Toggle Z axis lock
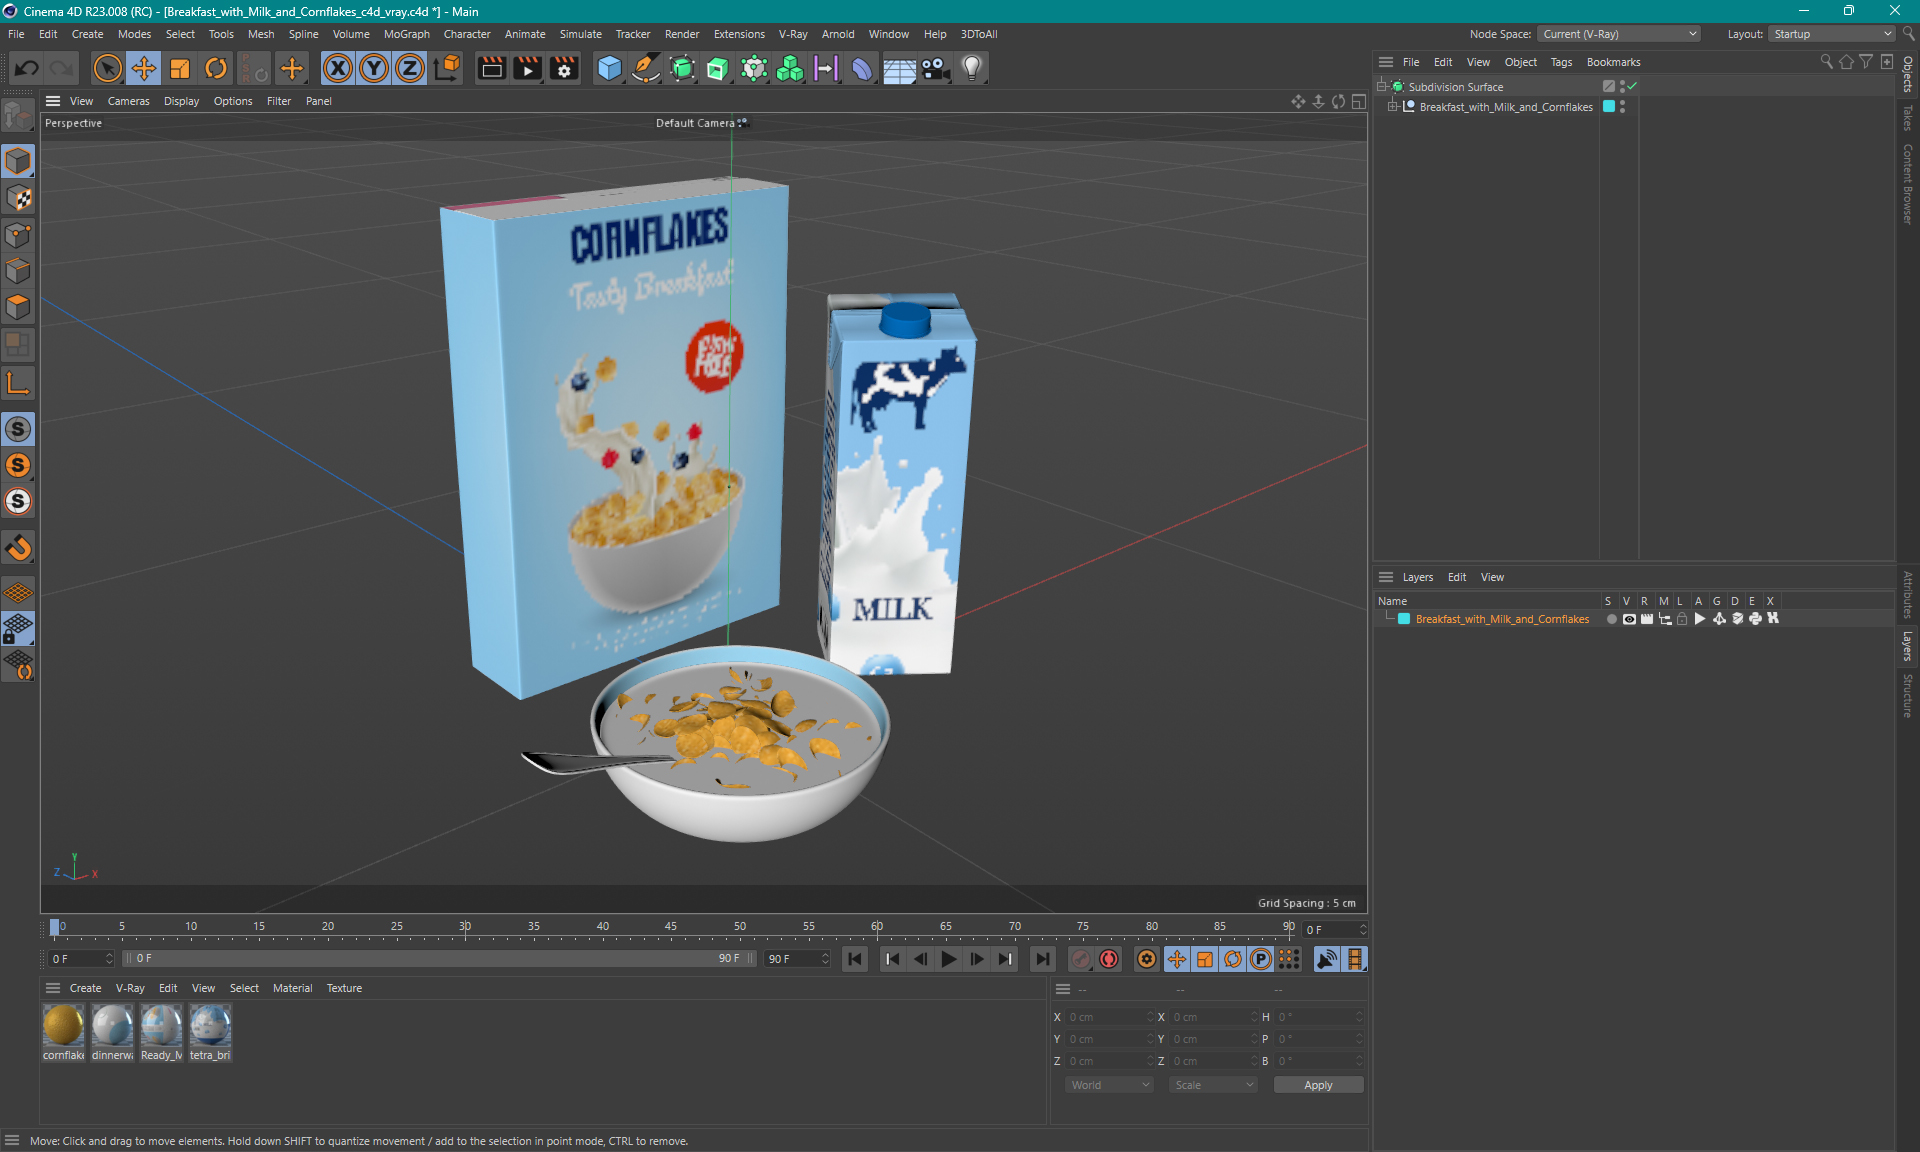1920x1152 pixels. [x=410, y=68]
